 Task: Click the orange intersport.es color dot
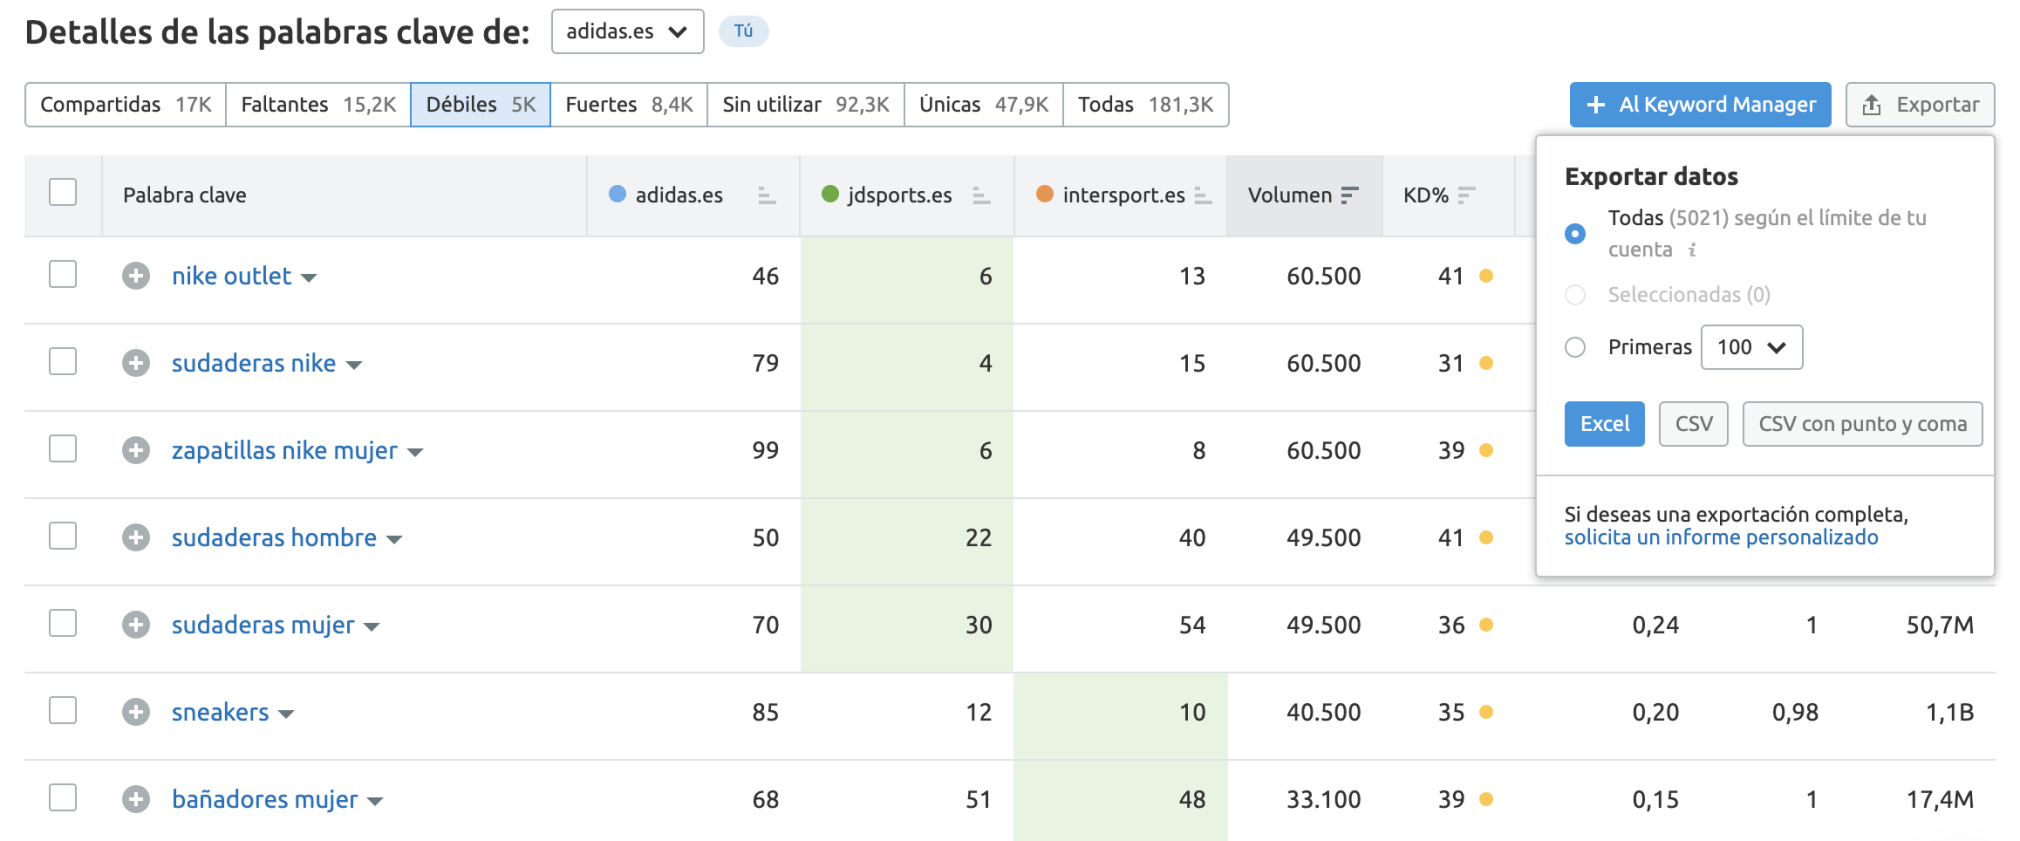coord(1044,194)
